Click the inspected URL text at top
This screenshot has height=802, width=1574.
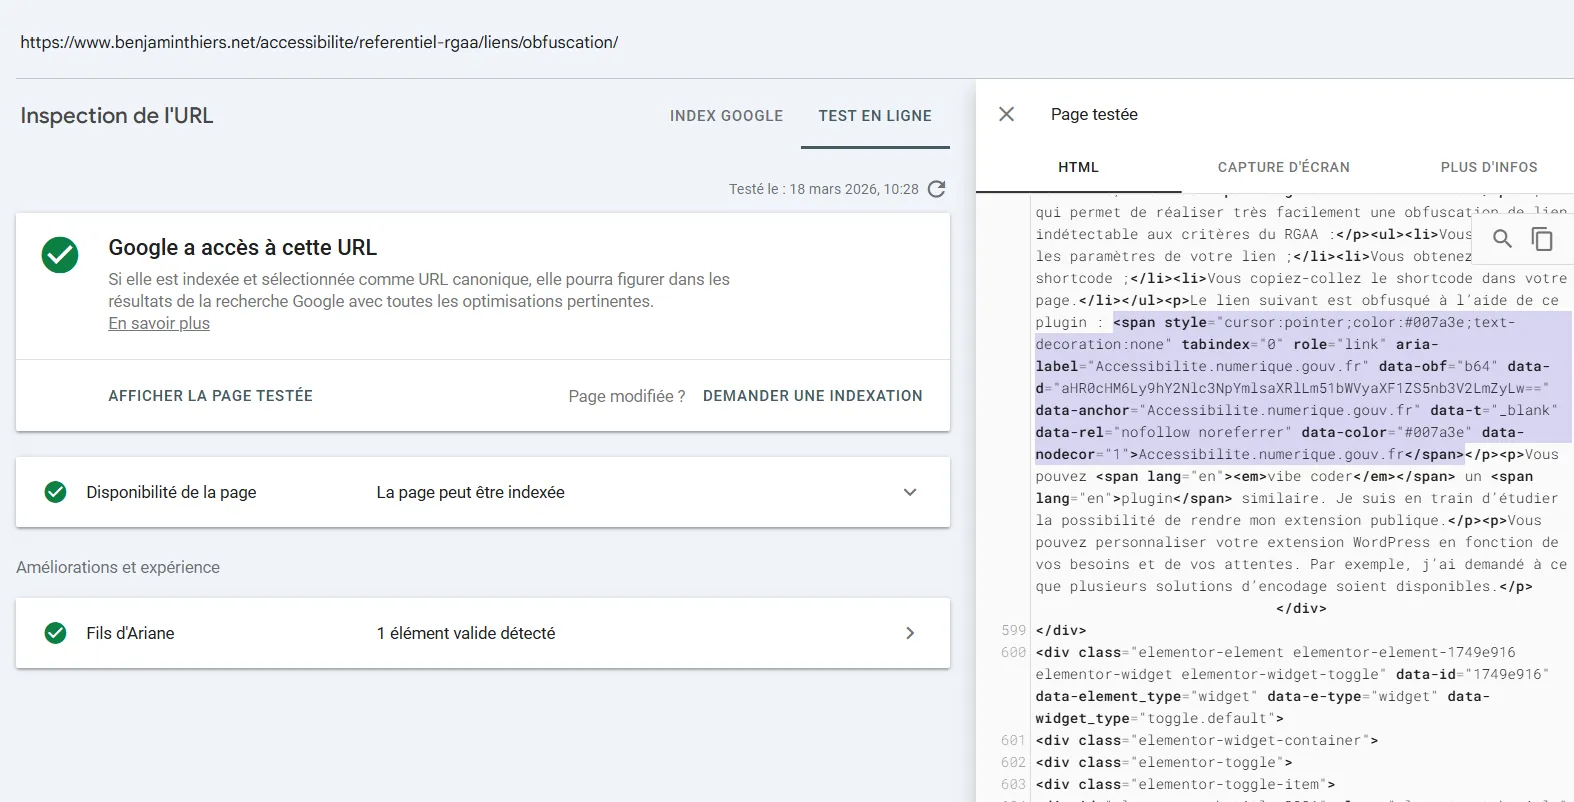[x=319, y=42]
